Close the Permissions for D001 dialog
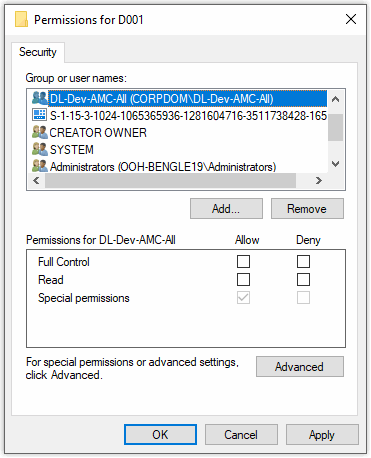The height and width of the screenshot is (458, 371). tap(351, 19)
